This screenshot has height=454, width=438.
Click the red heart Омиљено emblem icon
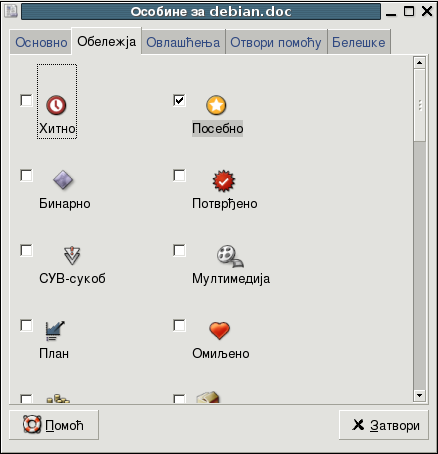click(219, 330)
